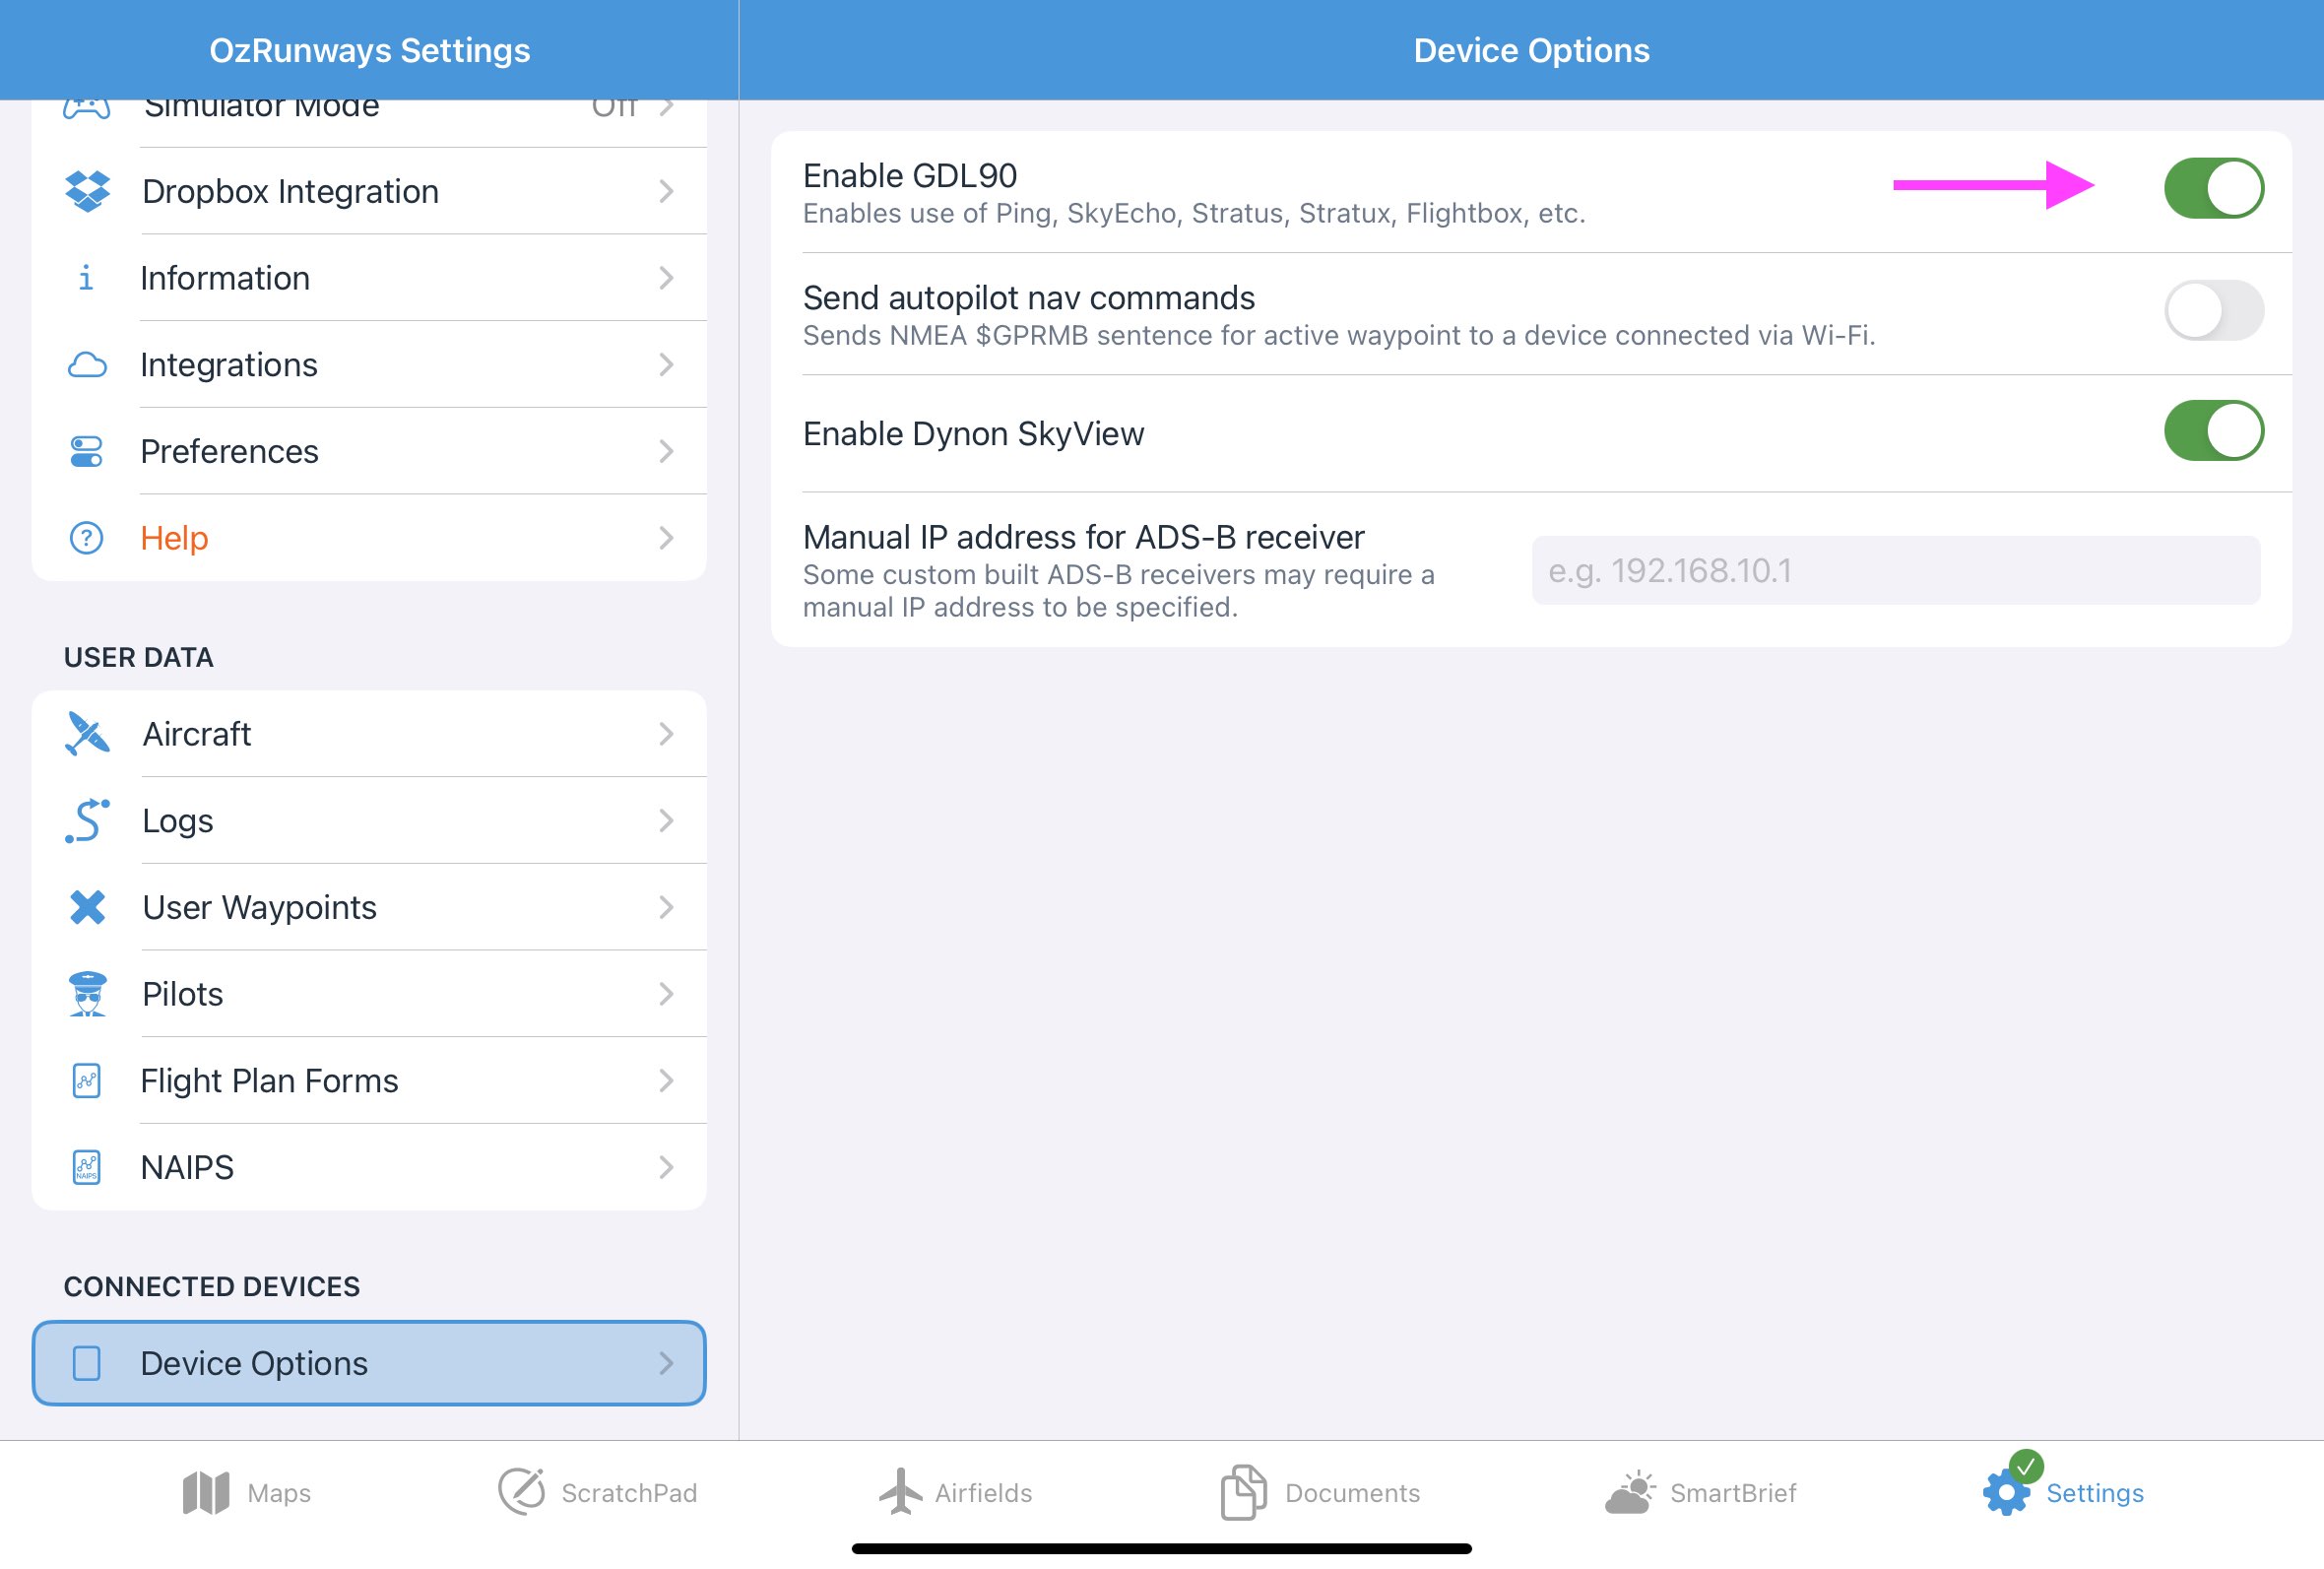Click the Logs track icon
The height and width of the screenshot is (1569, 2324).
tap(87, 821)
